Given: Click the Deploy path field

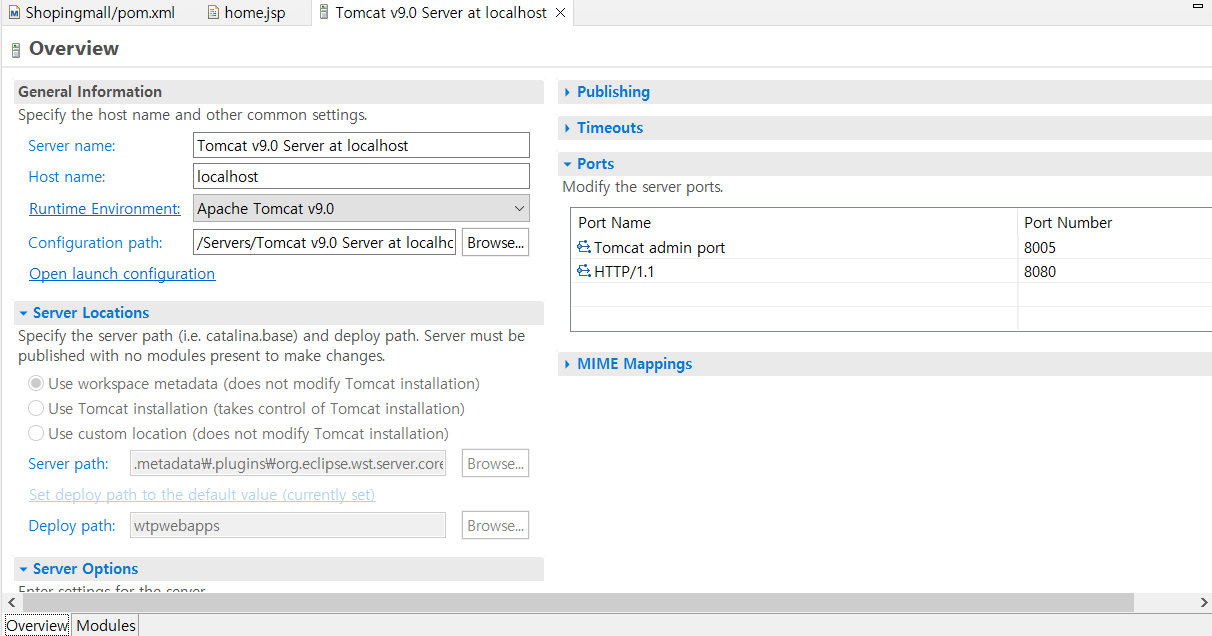Looking at the screenshot, I should tap(288, 525).
